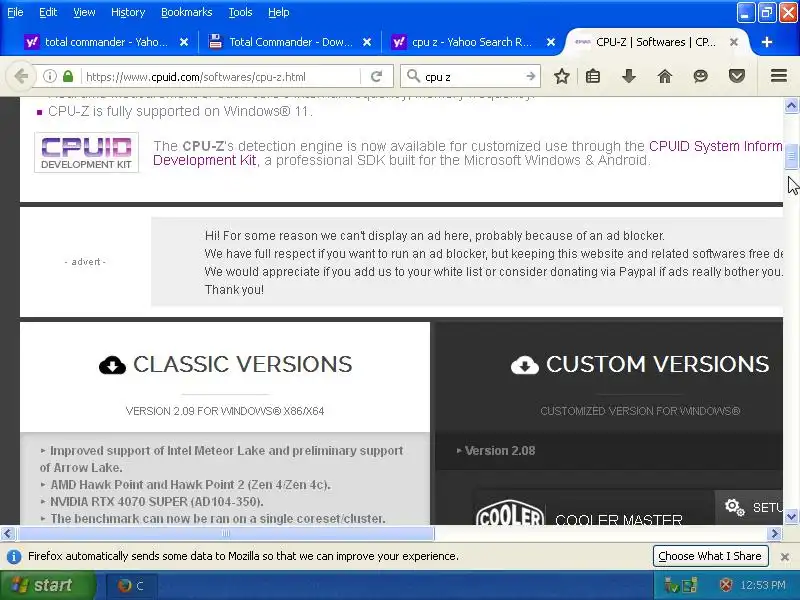The width and height of the screenshot is (800, 600).
Task: Click 'CUSTOM VERSIONS' heading
Action: [657, 365]
